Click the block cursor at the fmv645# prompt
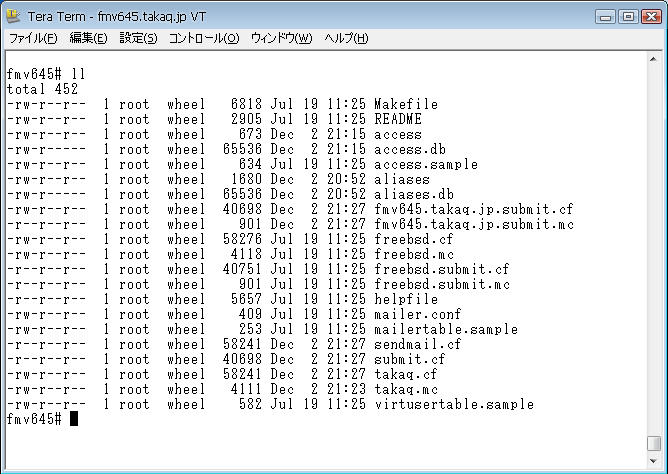The height and width of the screenshot is (474, 668). click(x=74, y=419)
